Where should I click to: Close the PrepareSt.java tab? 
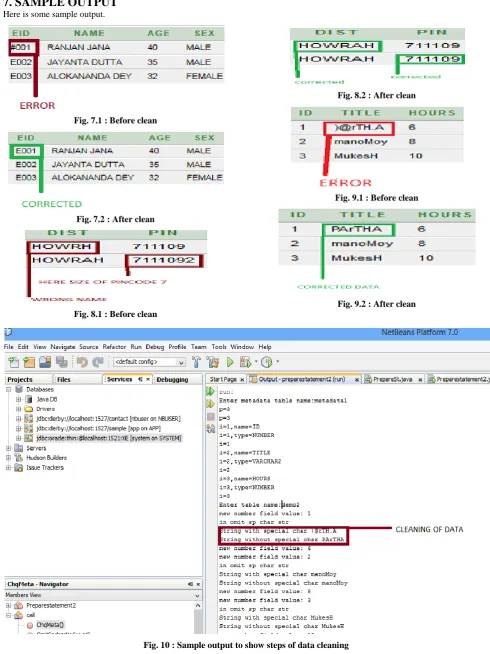click(420, 380)
